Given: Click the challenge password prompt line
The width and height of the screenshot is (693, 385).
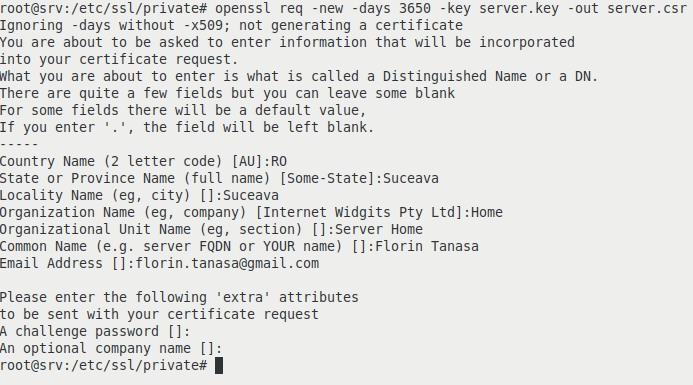Looking at the screenshot, I should click(95, 332).
